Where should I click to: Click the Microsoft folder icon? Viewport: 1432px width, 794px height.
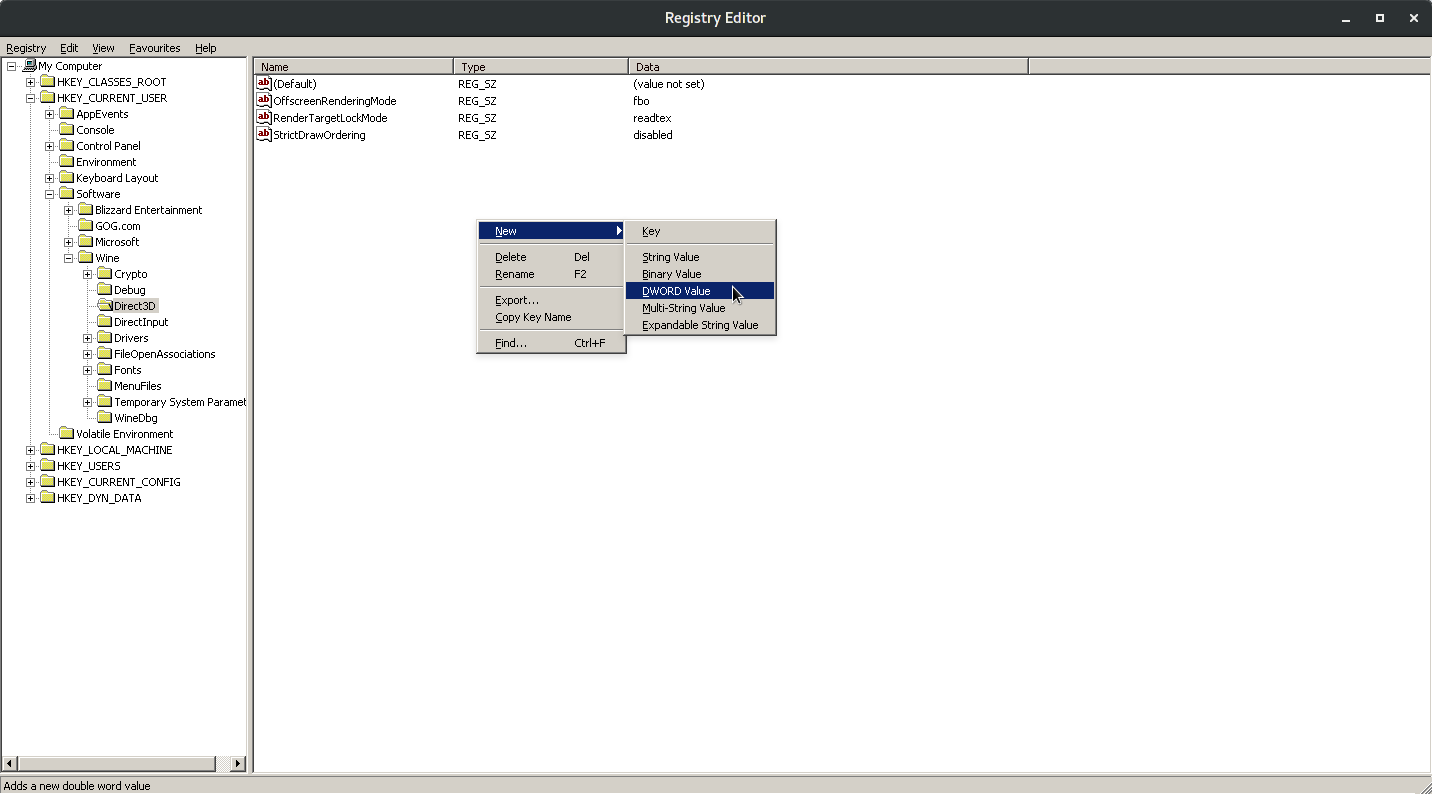point(85,242)
